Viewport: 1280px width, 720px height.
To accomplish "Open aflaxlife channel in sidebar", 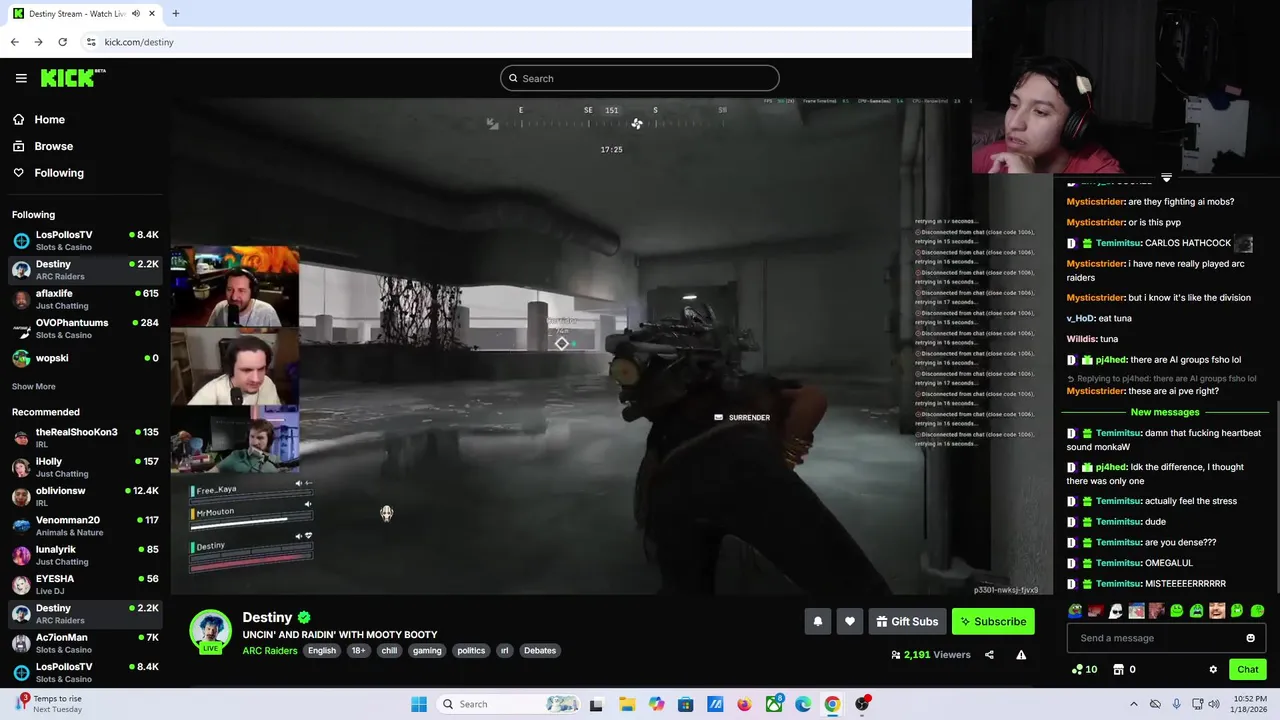I will 85,299.
